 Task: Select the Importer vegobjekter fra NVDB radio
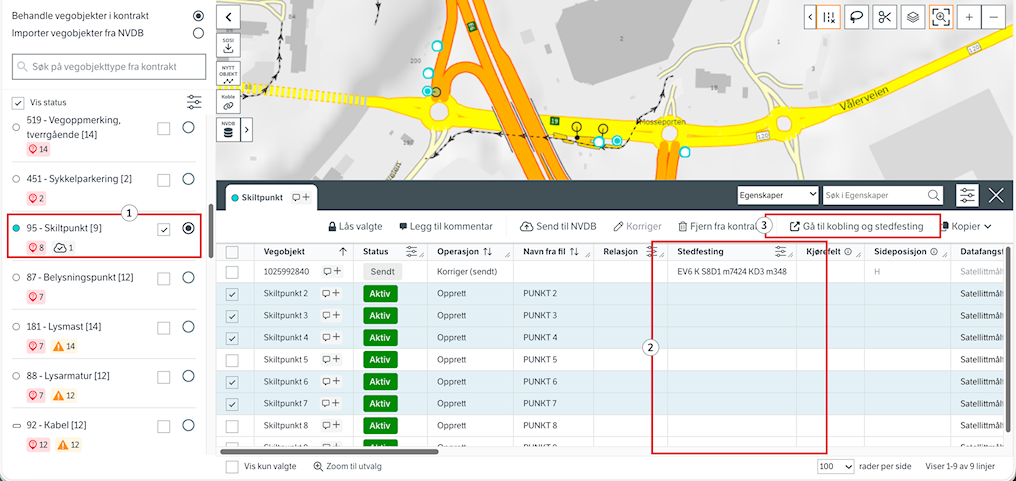tap(198, 33)
